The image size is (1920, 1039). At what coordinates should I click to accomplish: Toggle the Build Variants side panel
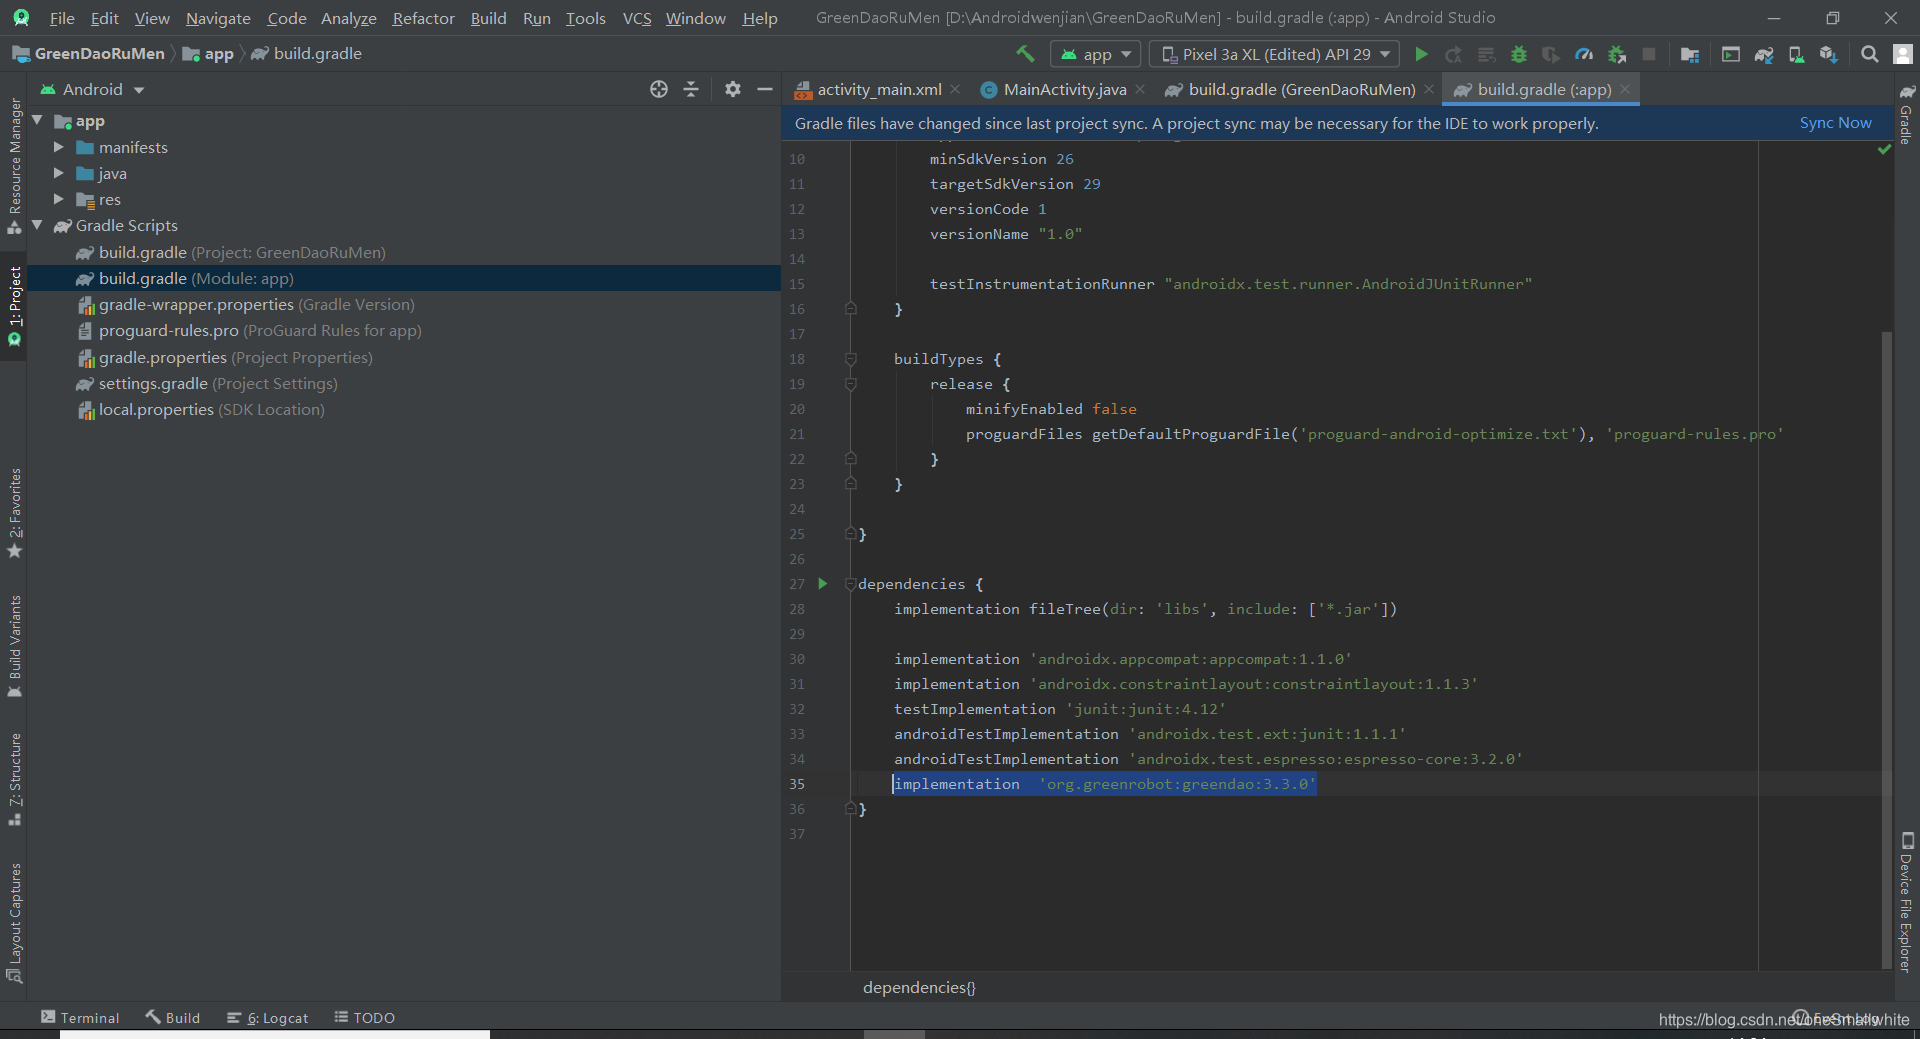point(14,646)
